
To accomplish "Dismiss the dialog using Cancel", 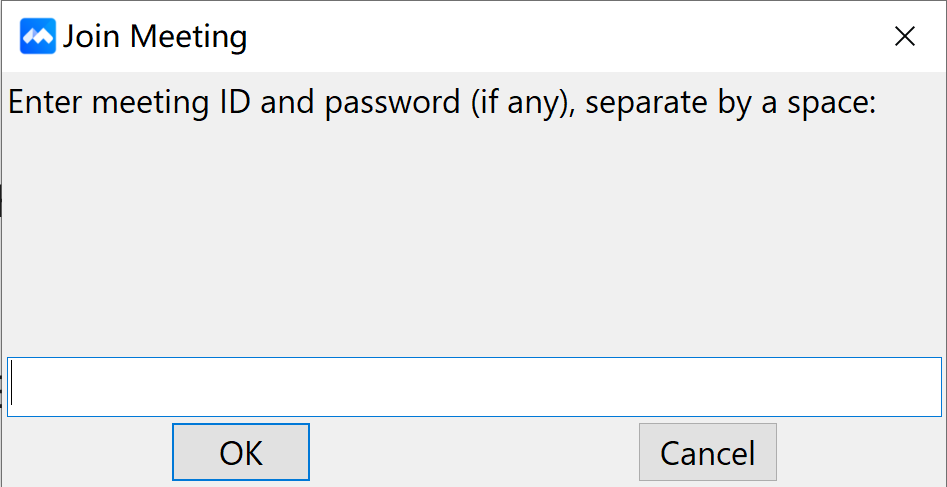I will point(707,452).
